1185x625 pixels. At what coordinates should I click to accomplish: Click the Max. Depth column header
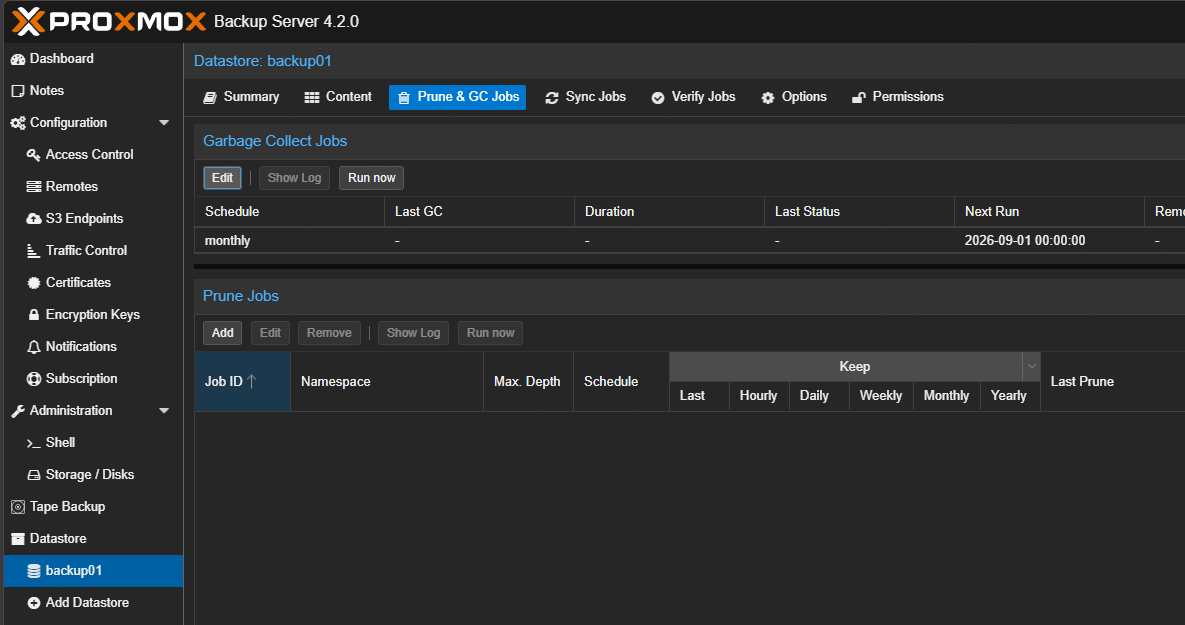pyautogui.click(x=528, y=382)
